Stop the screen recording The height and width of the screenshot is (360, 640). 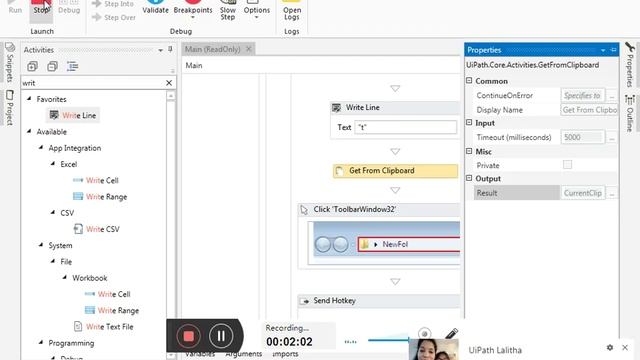(189, 336)
